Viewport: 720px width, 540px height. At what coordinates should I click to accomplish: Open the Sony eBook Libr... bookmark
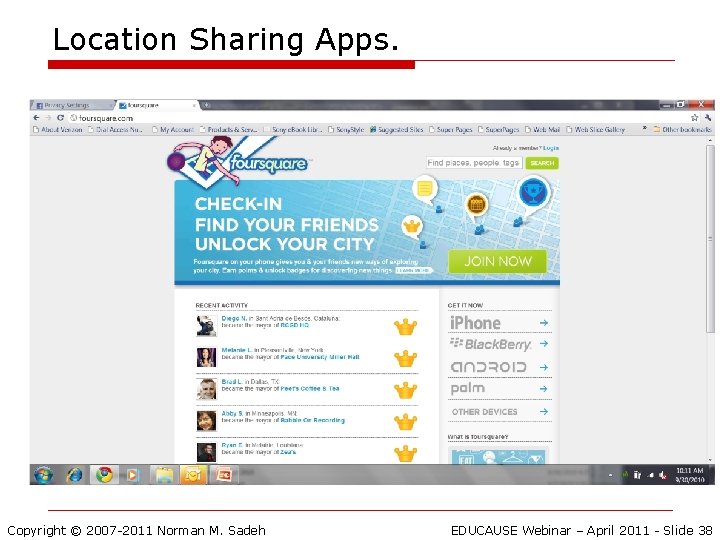pos(293,129)
